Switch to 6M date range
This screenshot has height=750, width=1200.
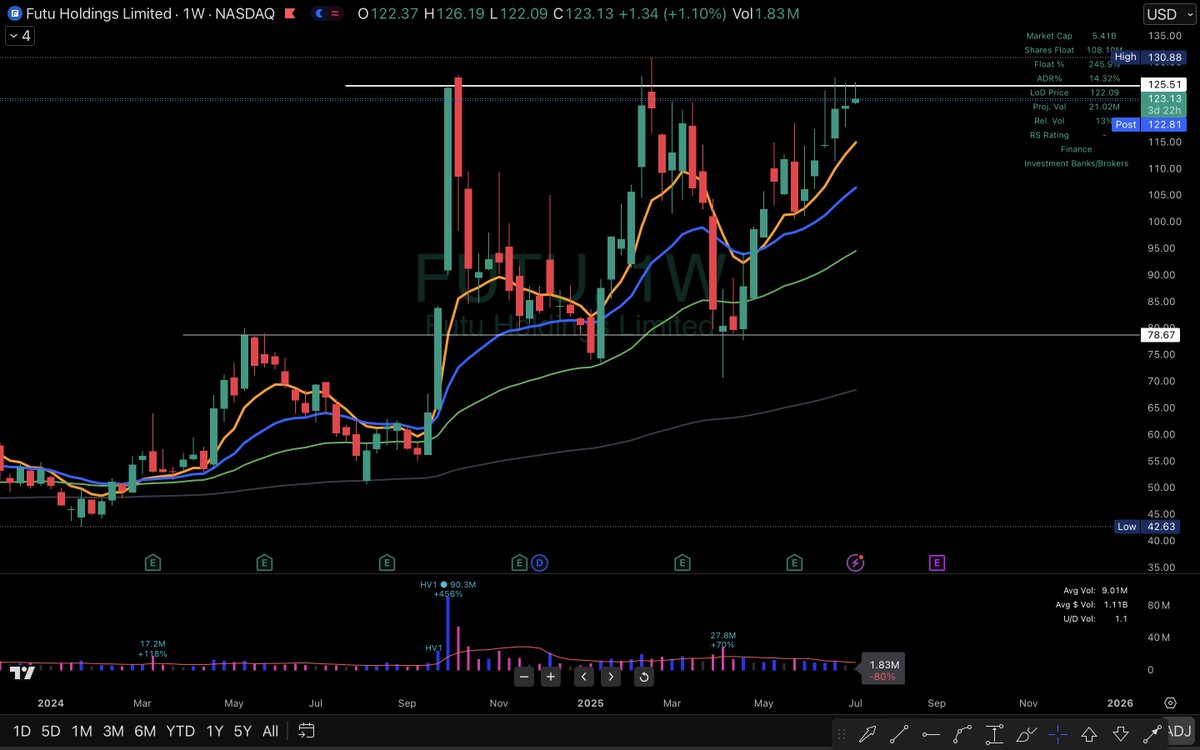tap(145, 731)
